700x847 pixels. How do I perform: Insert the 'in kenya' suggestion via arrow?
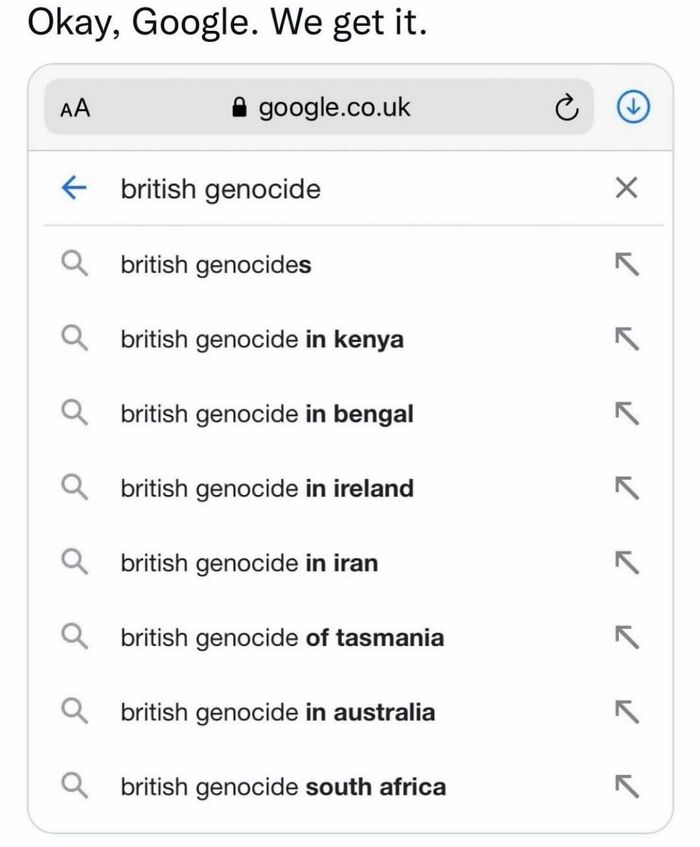[x=626, y=340]
